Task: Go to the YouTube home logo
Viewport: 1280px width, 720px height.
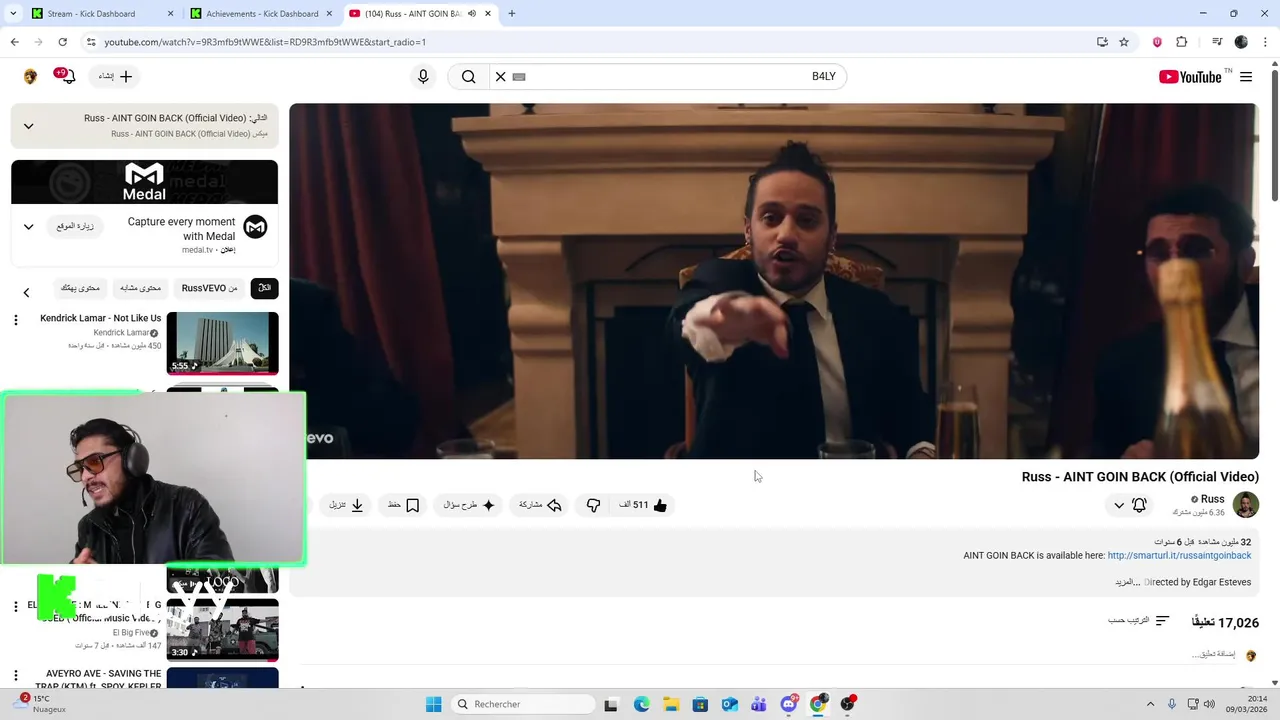Action: pos(1190,77)
